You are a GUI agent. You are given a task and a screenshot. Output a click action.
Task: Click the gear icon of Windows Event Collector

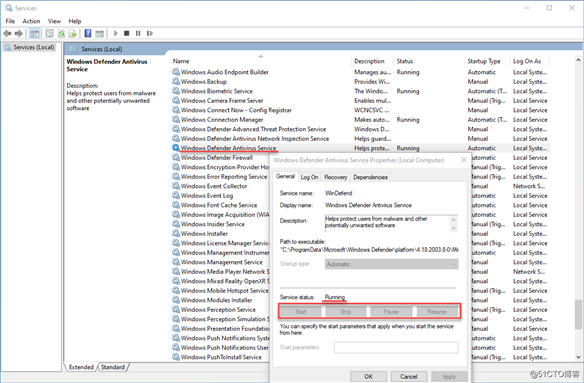click(x=176, y=186)
